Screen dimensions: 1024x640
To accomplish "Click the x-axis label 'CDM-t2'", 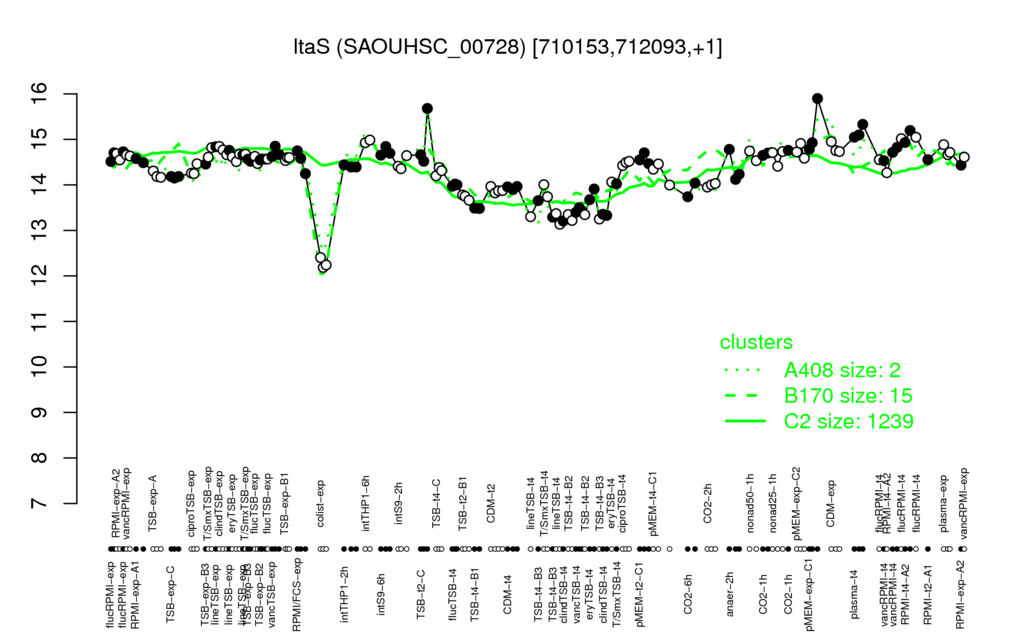I will (491, 505).
